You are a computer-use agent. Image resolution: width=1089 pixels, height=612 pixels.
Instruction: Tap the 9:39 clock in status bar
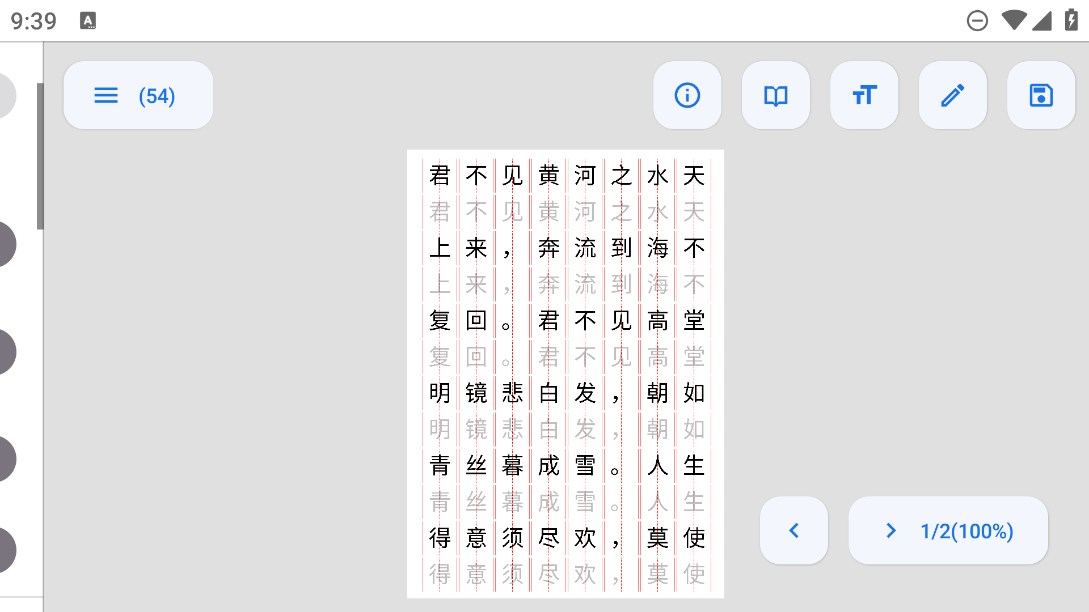pos(33,21)
